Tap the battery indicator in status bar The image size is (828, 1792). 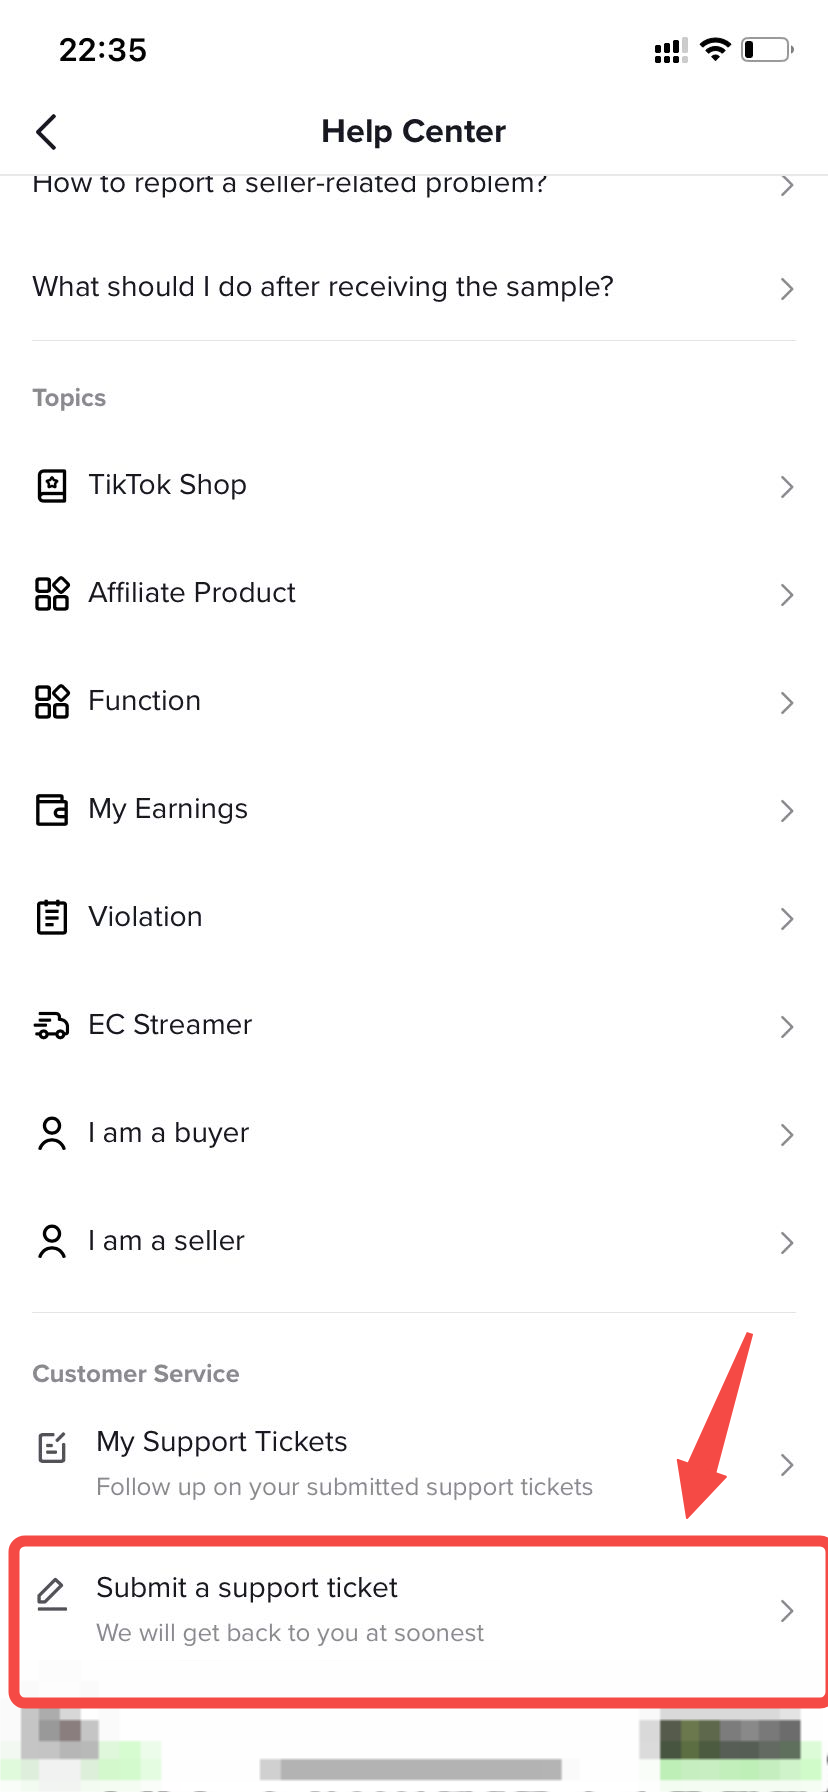pos(767,49)
